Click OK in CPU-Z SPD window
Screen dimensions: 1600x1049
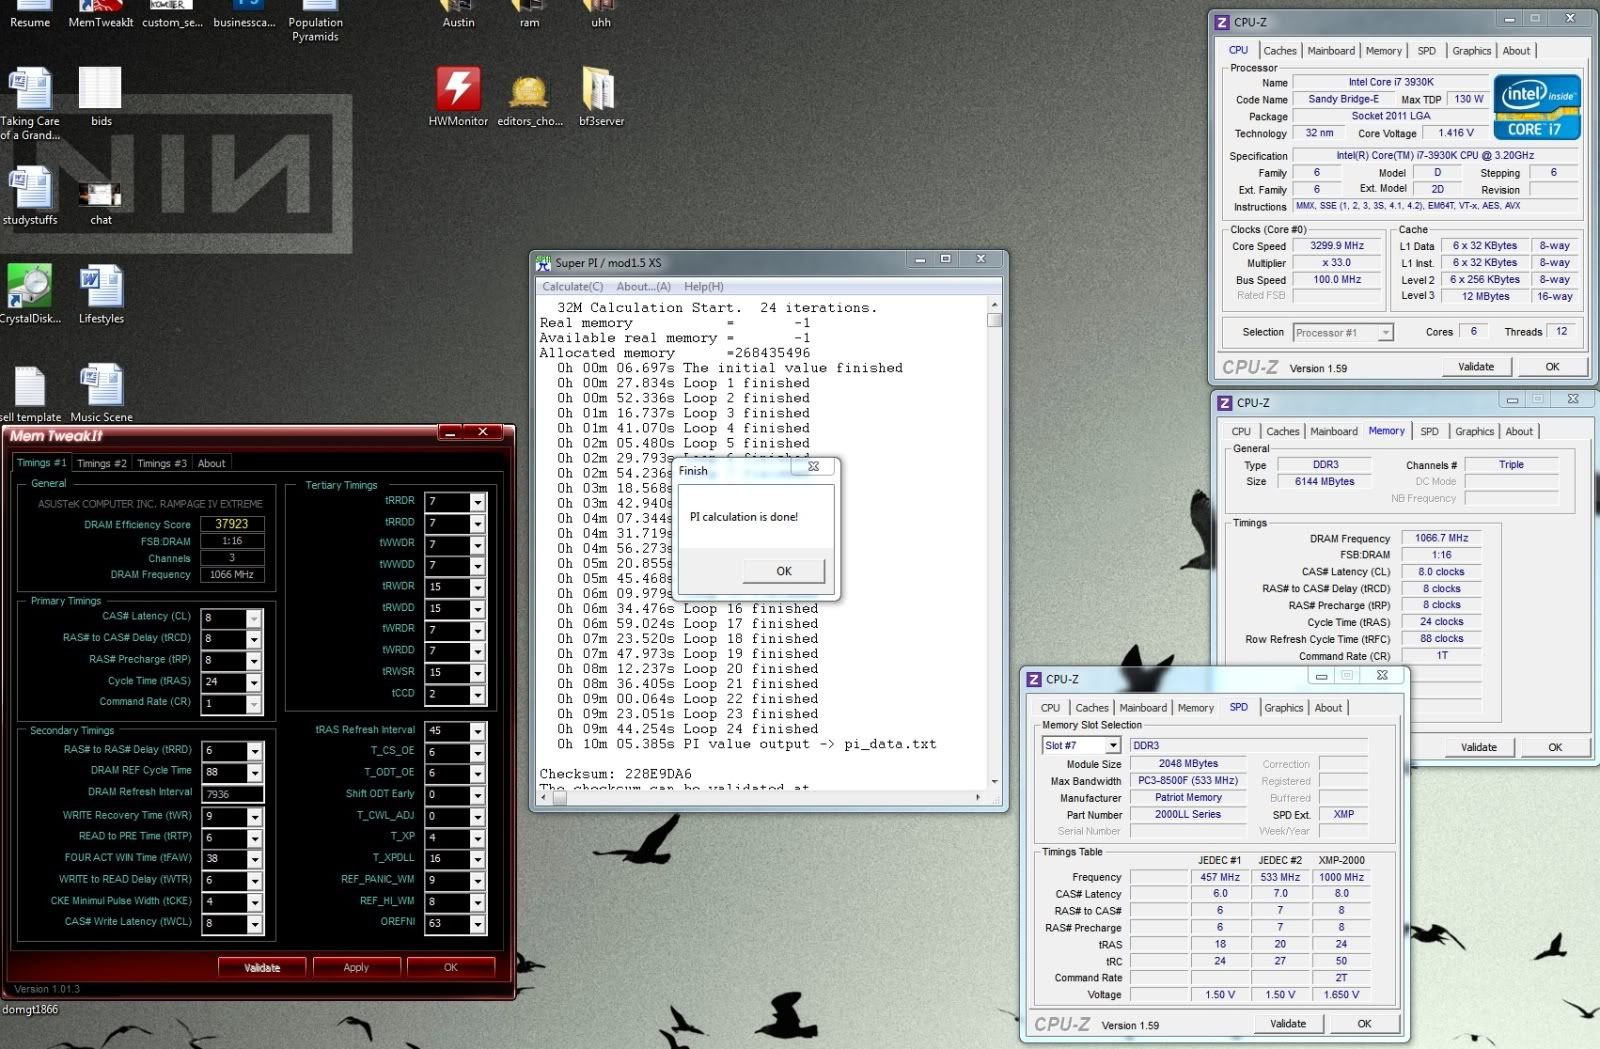click(1364, 1024)
